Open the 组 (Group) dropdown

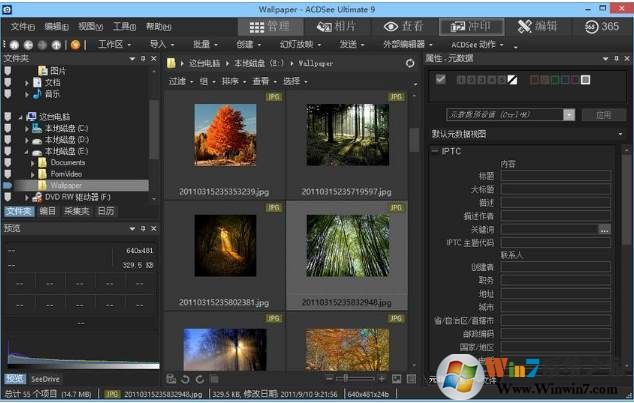207,81
